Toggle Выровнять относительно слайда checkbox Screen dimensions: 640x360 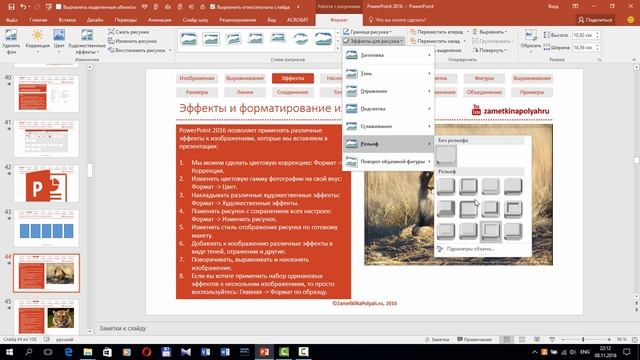pos(212,7)
